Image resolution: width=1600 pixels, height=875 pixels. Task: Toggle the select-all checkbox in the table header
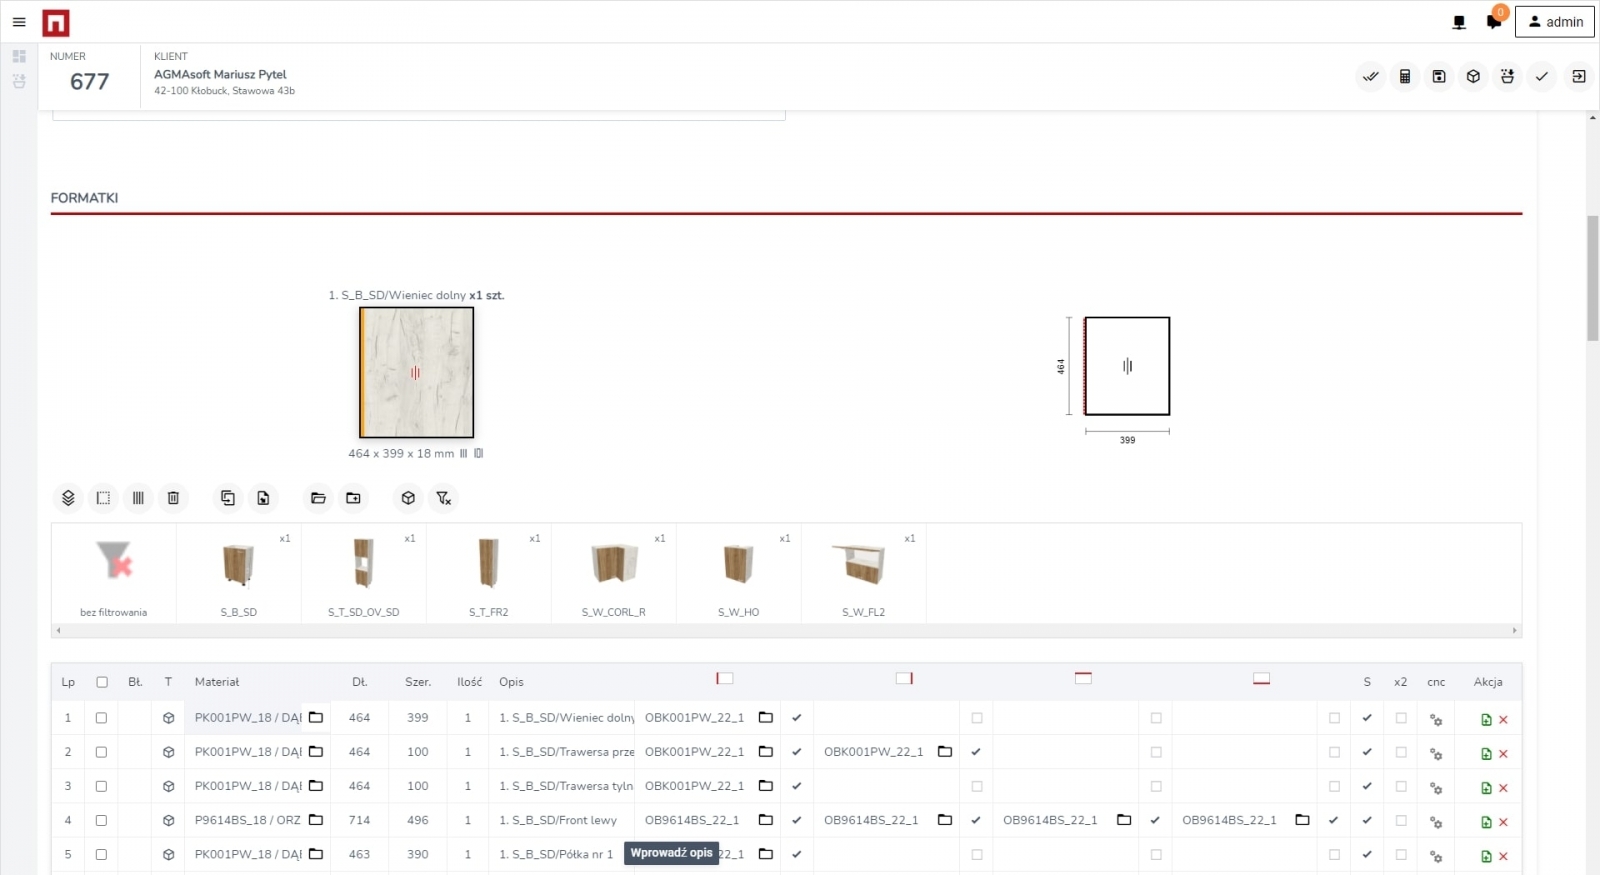point(102,682)
